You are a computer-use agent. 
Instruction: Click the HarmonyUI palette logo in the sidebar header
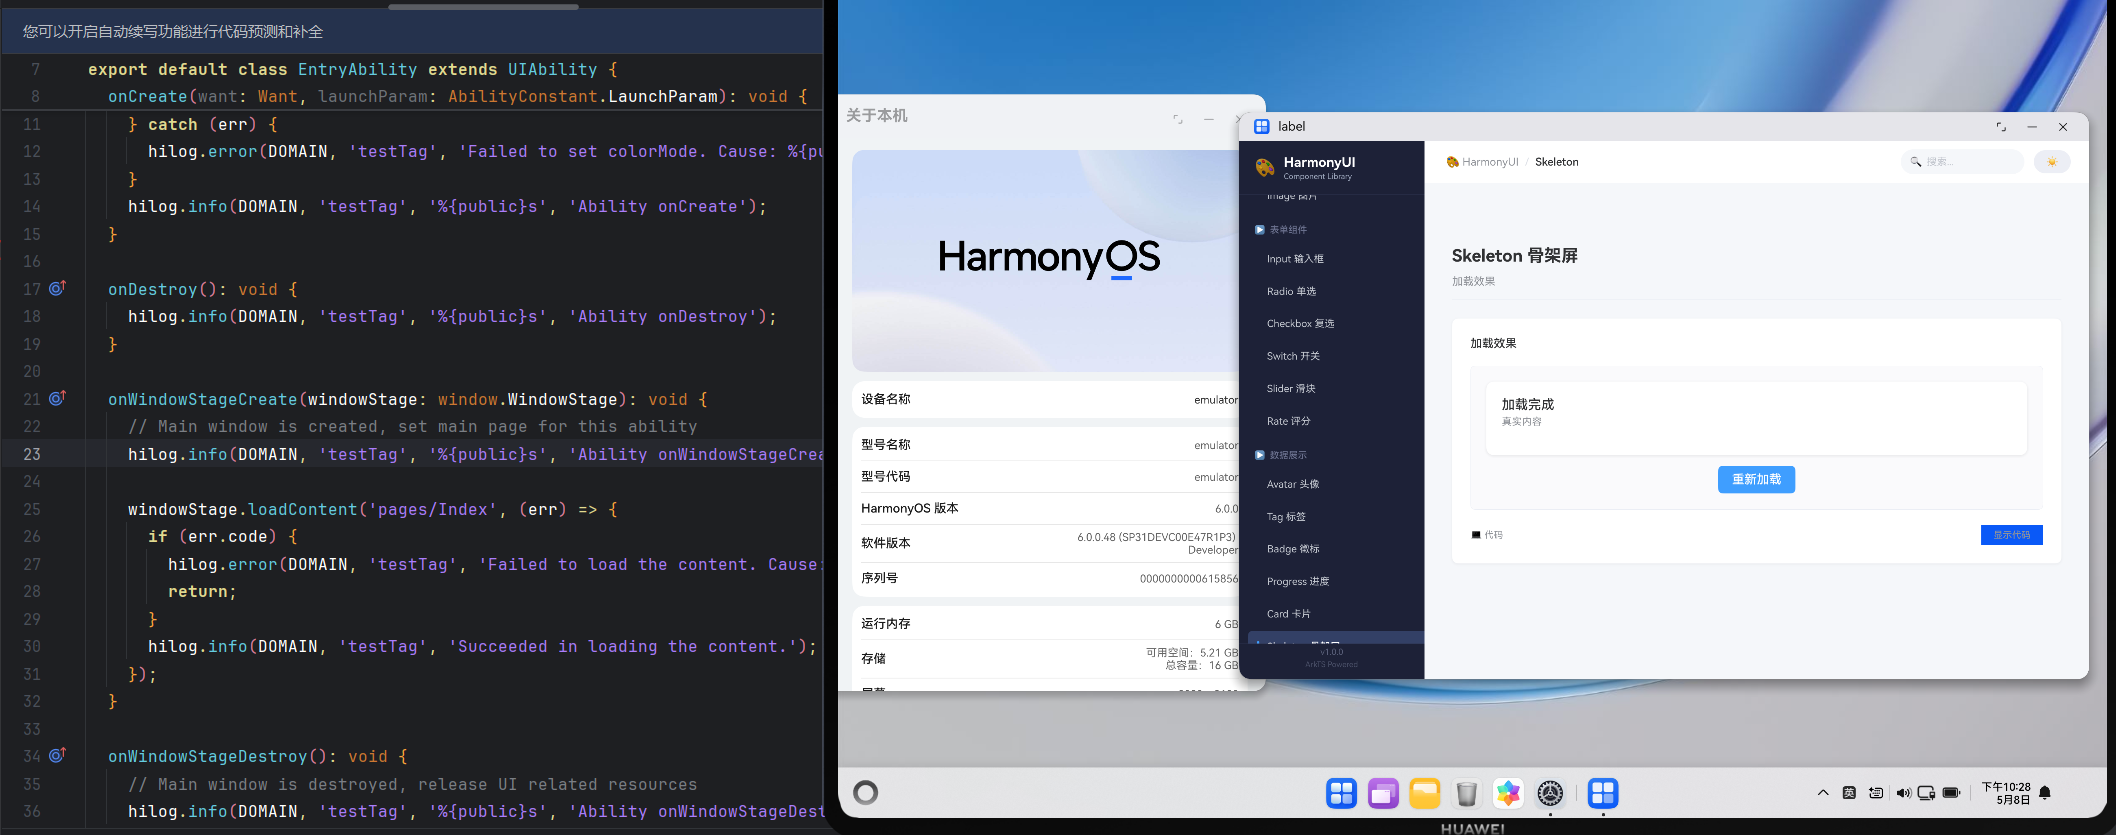click(x=1265, y=167)
